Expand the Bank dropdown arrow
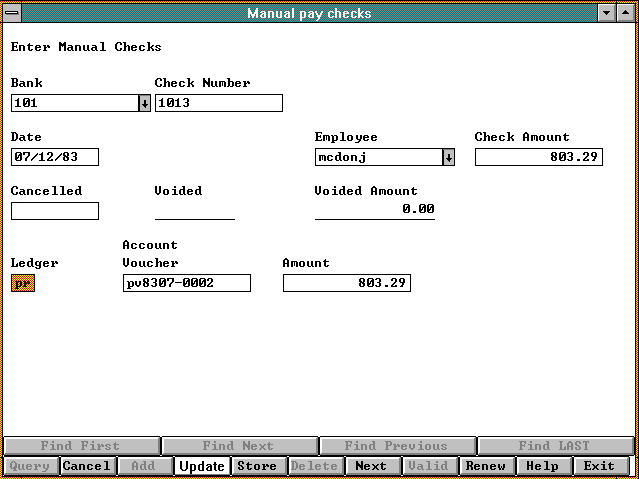 pos(144,103)
